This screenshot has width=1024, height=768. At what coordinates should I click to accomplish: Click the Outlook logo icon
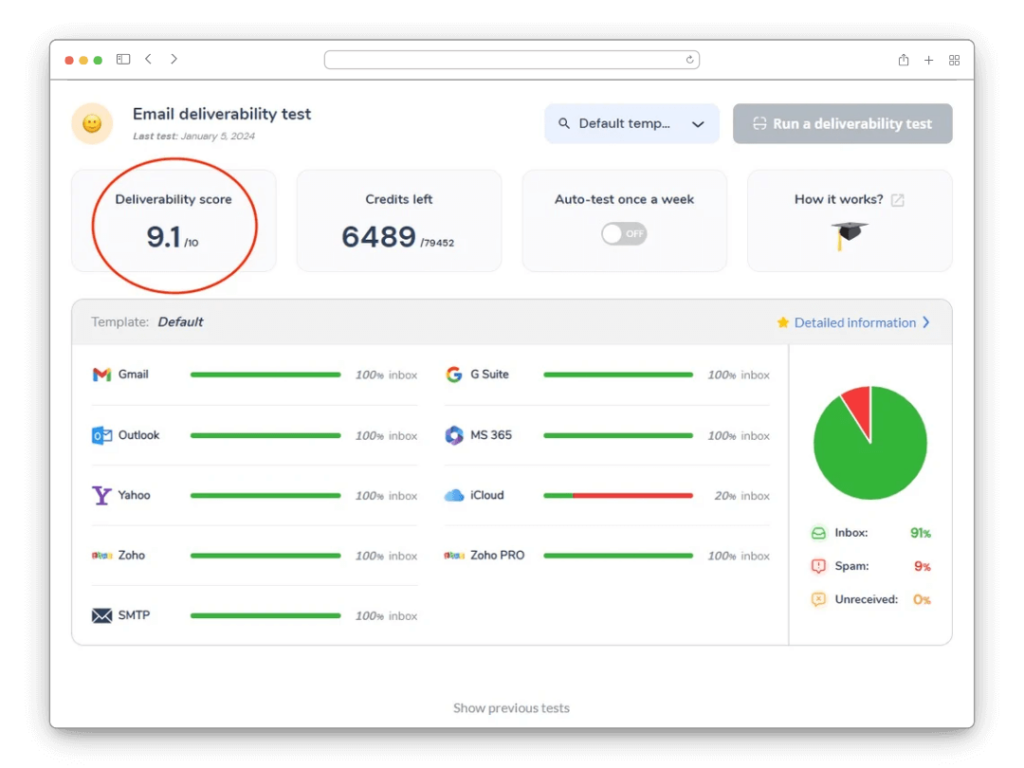(x=101, y=435)
